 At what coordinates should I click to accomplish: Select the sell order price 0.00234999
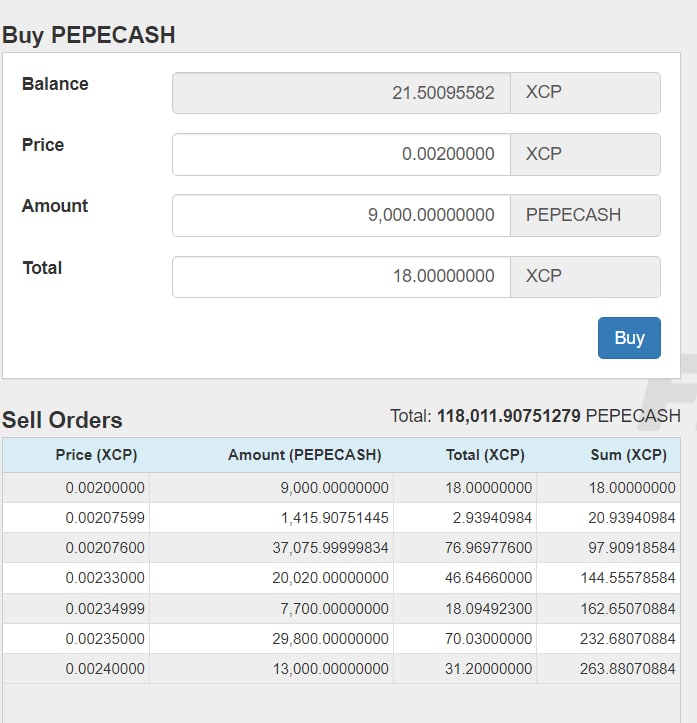point(105,609)
